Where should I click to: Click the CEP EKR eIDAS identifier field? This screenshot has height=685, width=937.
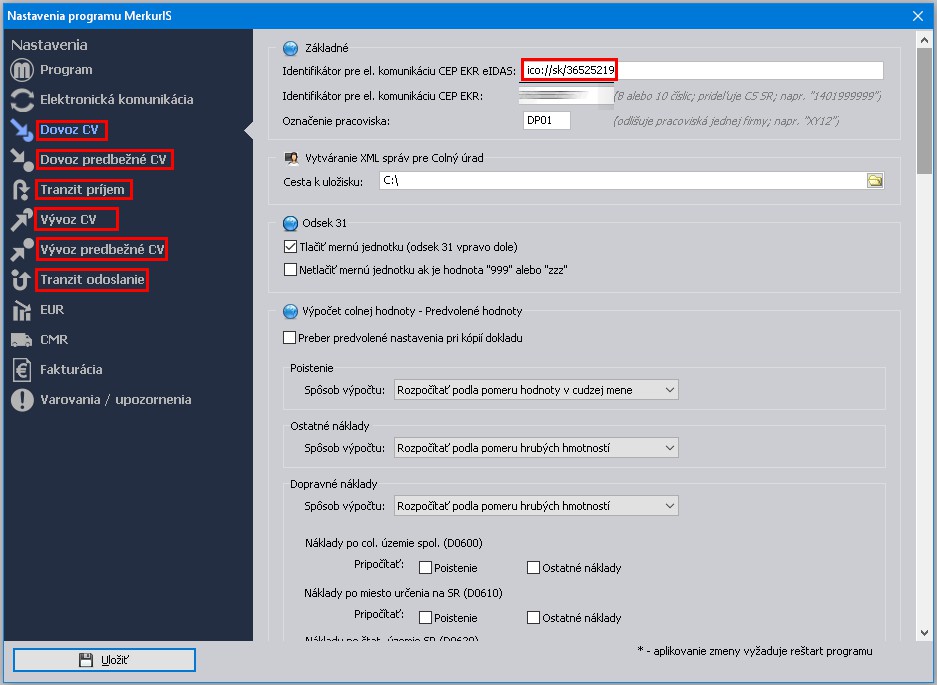click(x=703, y=70)
